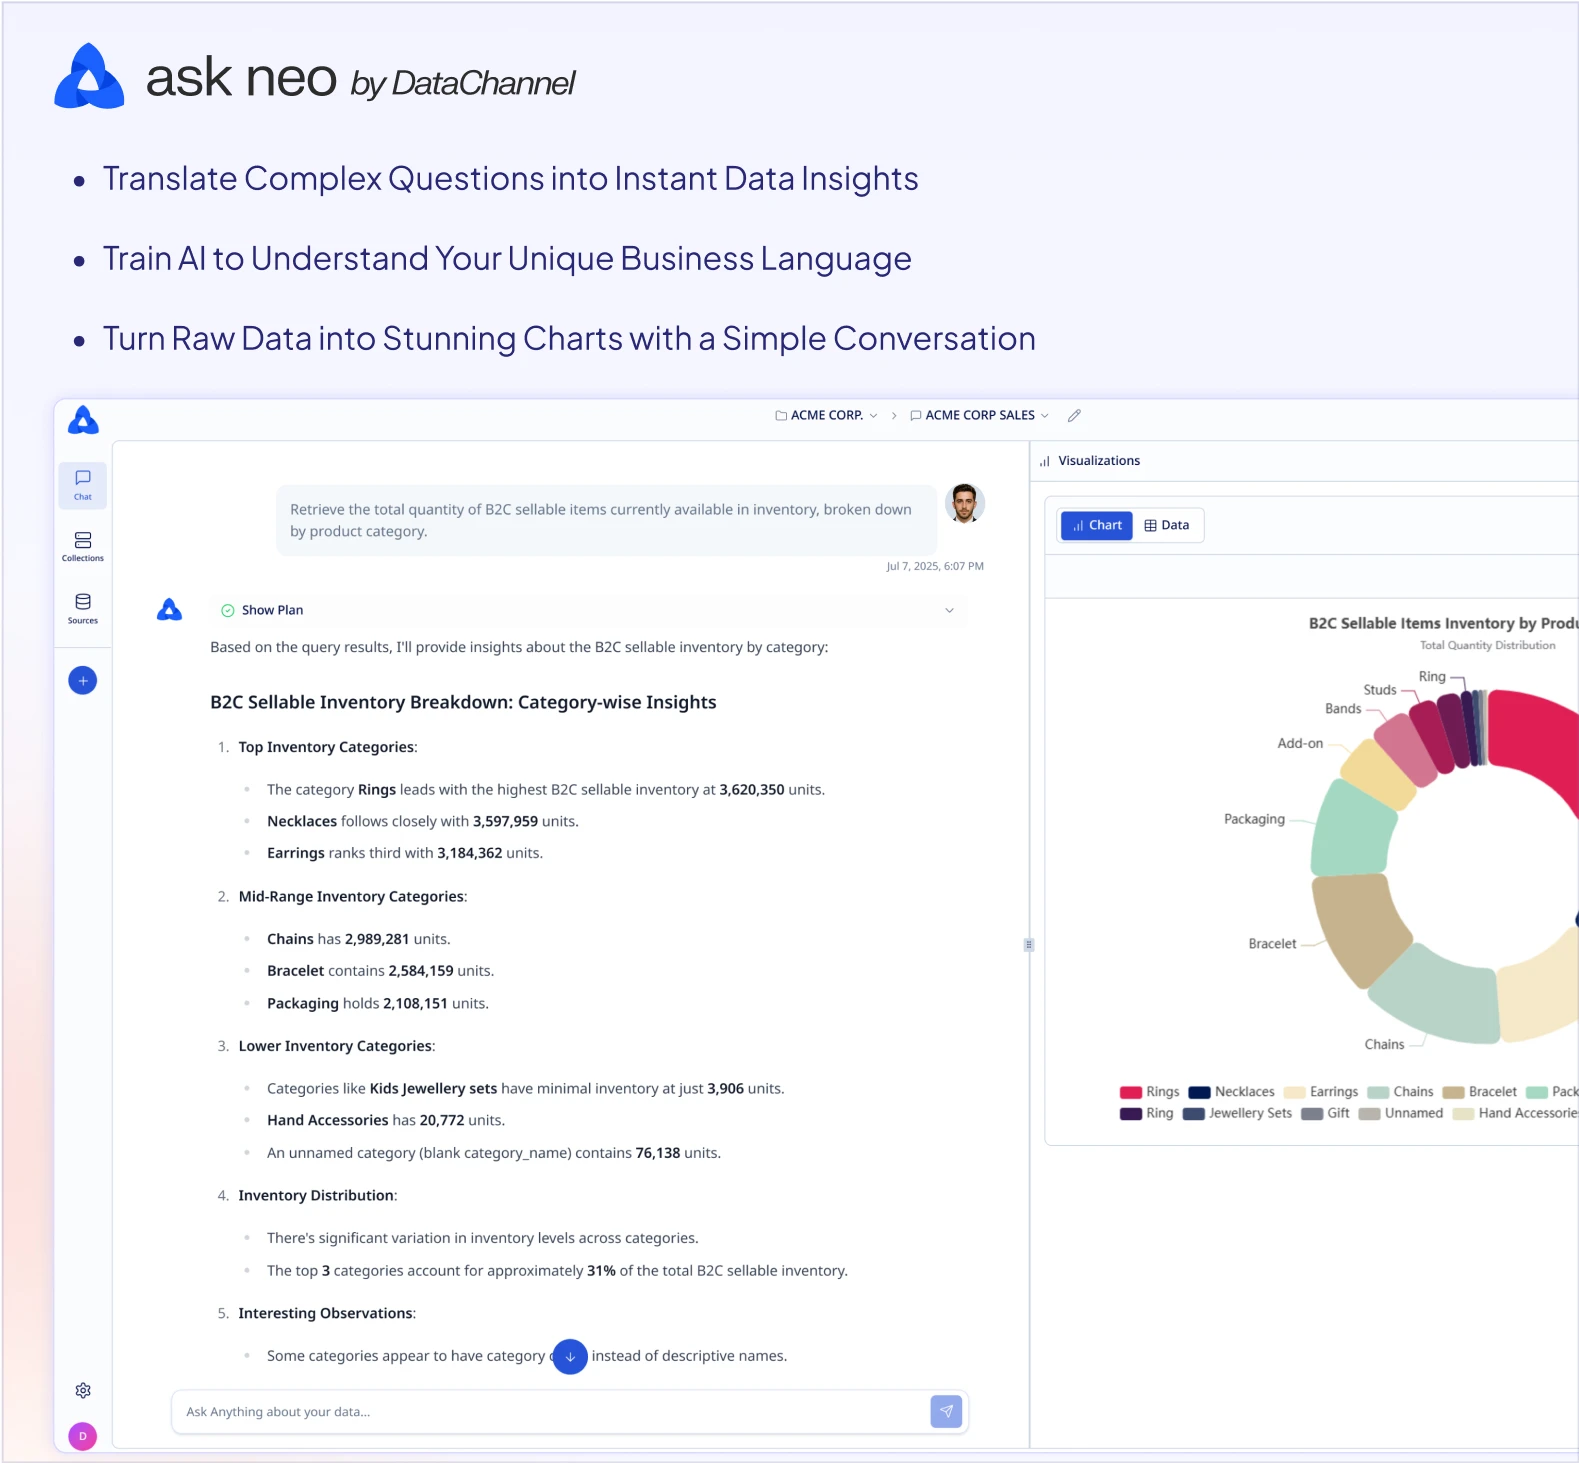Toggle Unnamed legend entry
This screenshot has width=1579, height=1463.
pyautogui.click(x=1401, y=1113)
